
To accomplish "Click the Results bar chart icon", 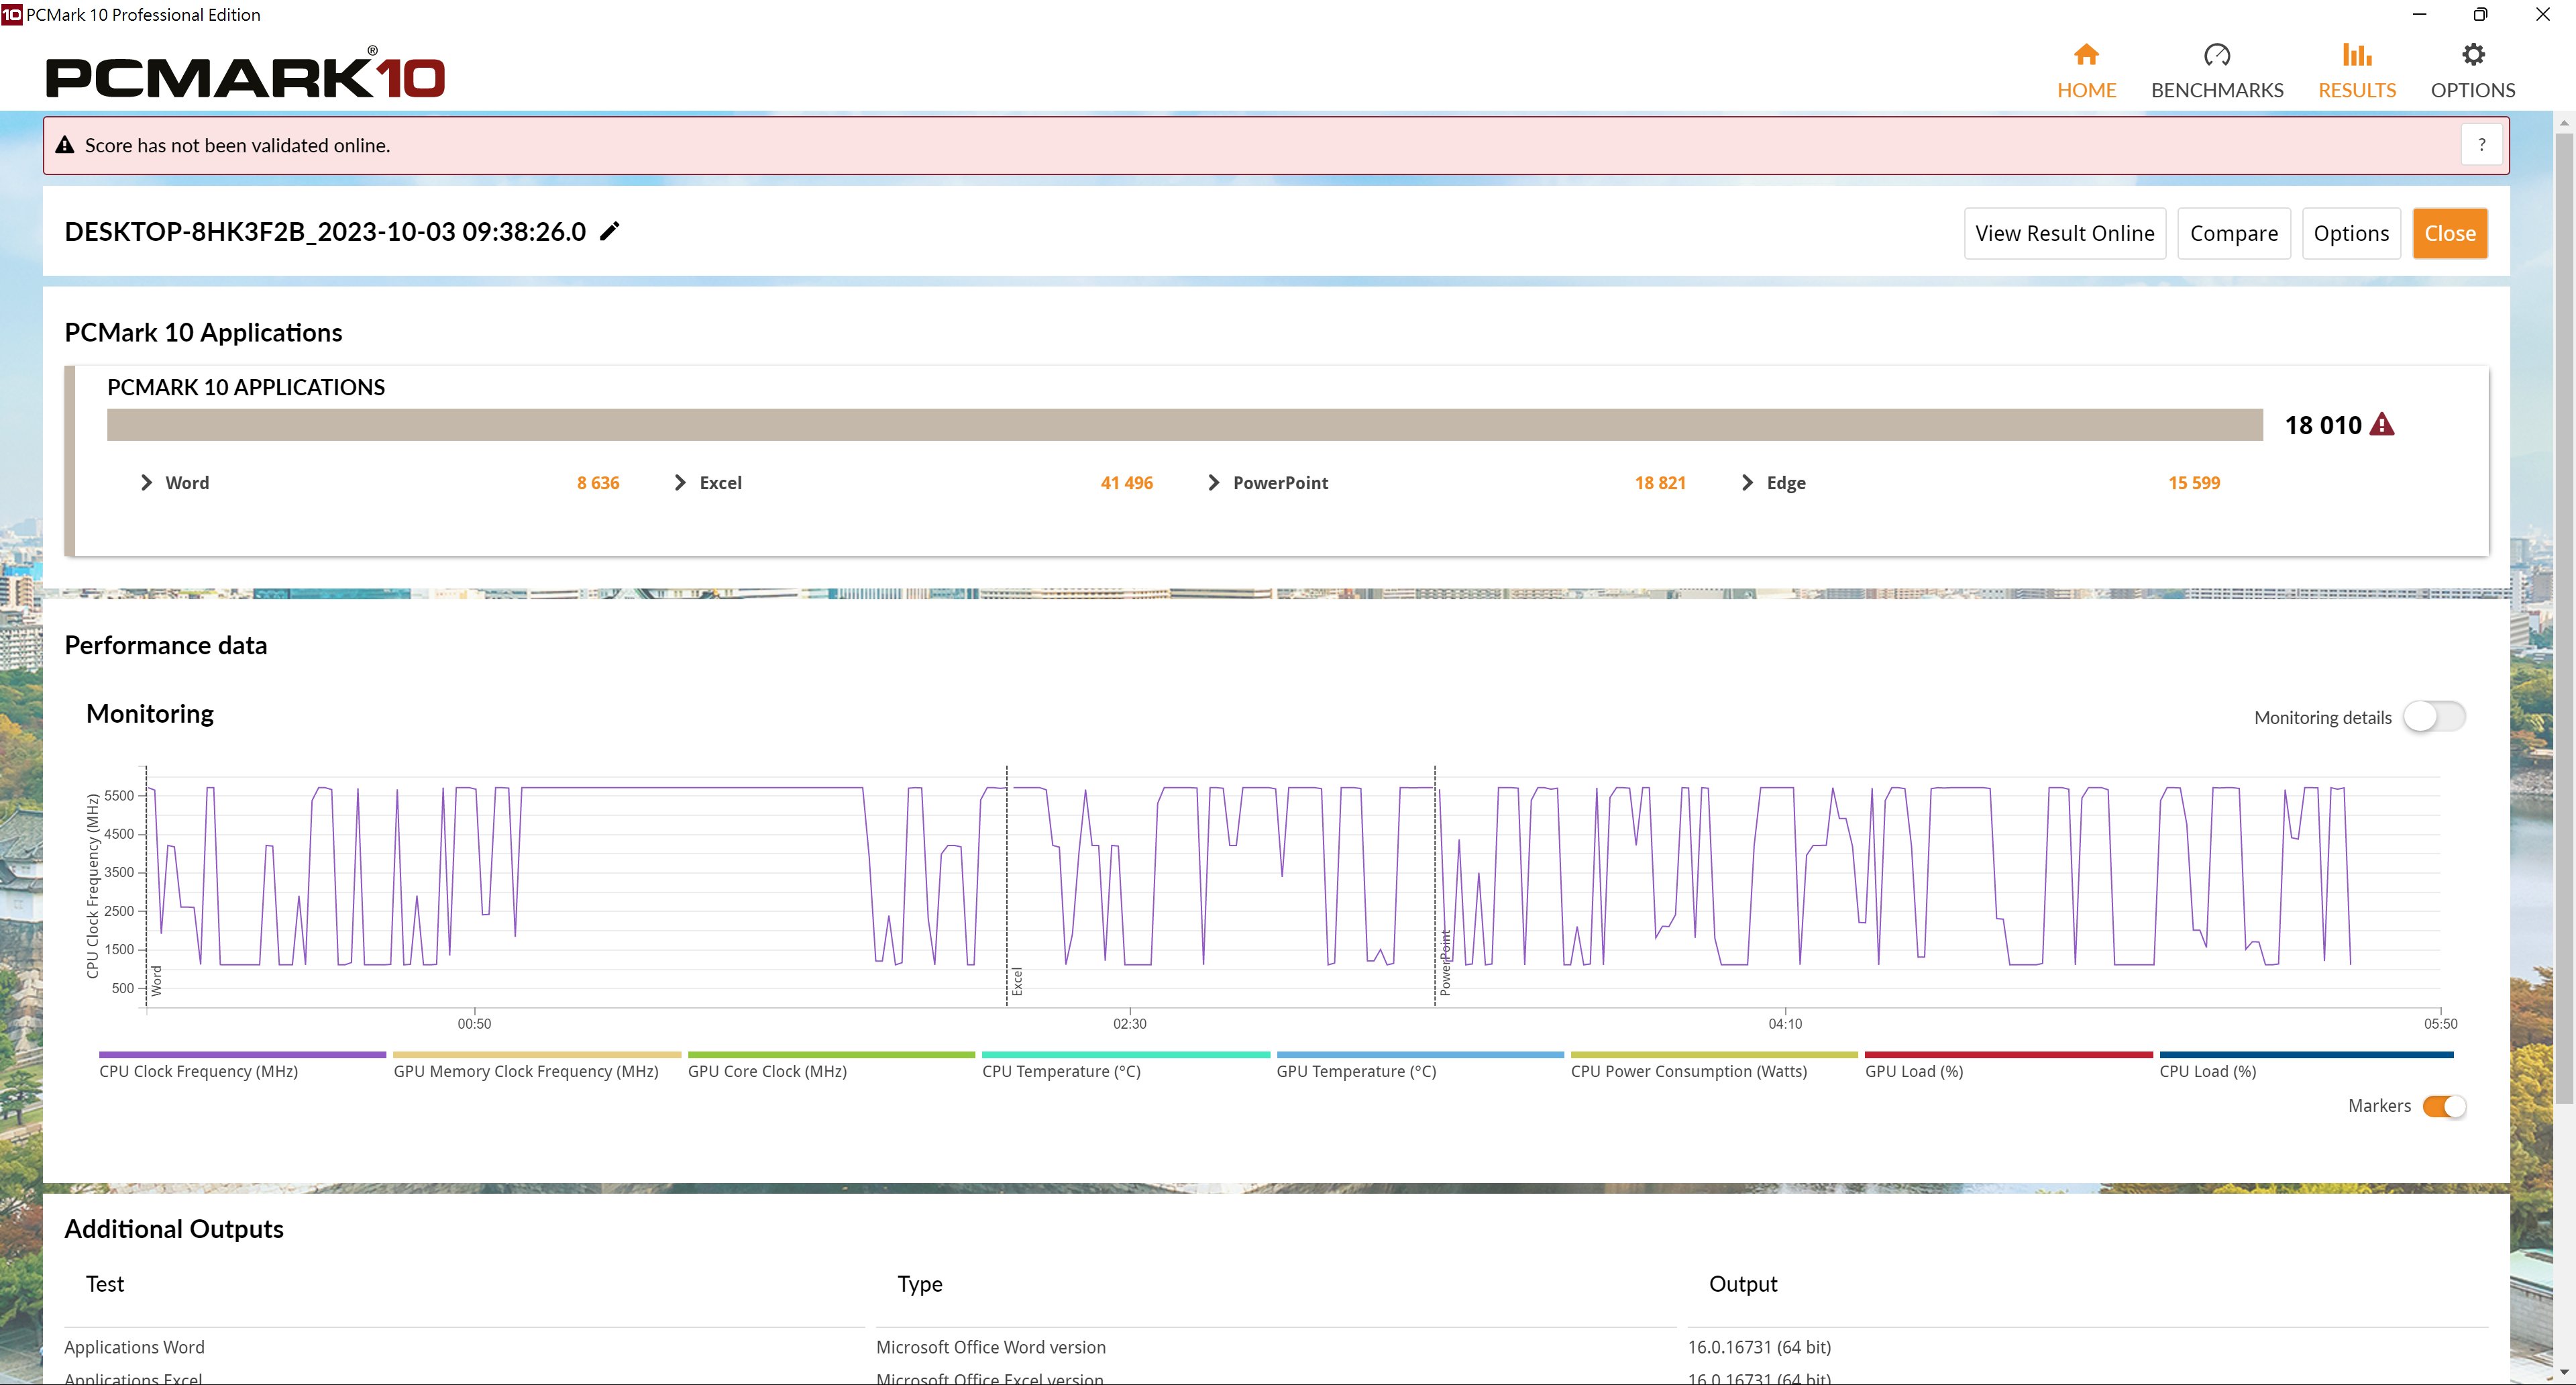I will 2356,54.
